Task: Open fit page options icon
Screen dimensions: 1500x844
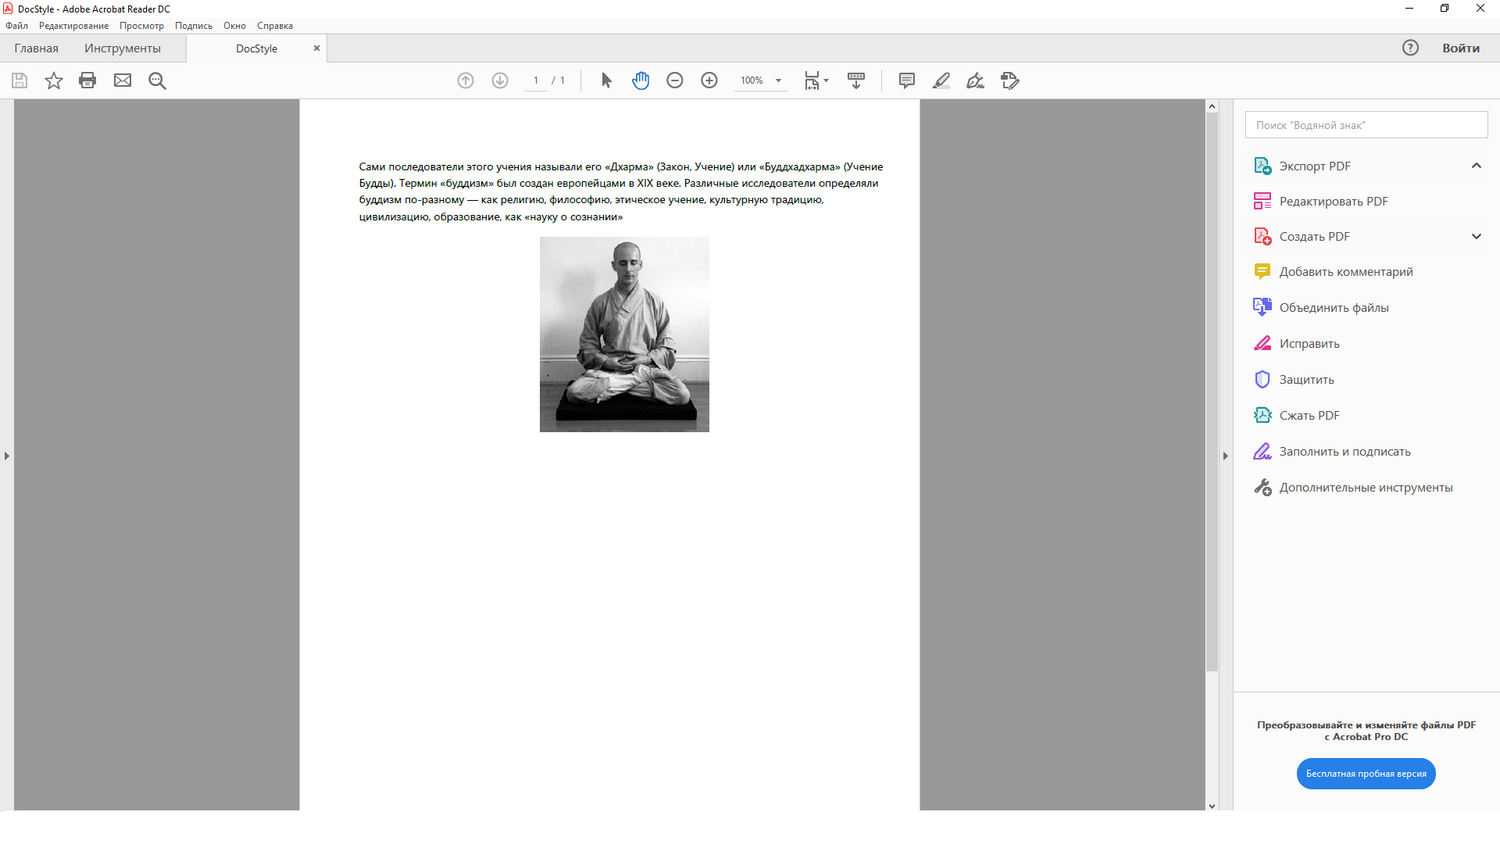Action: coord(816,81)
